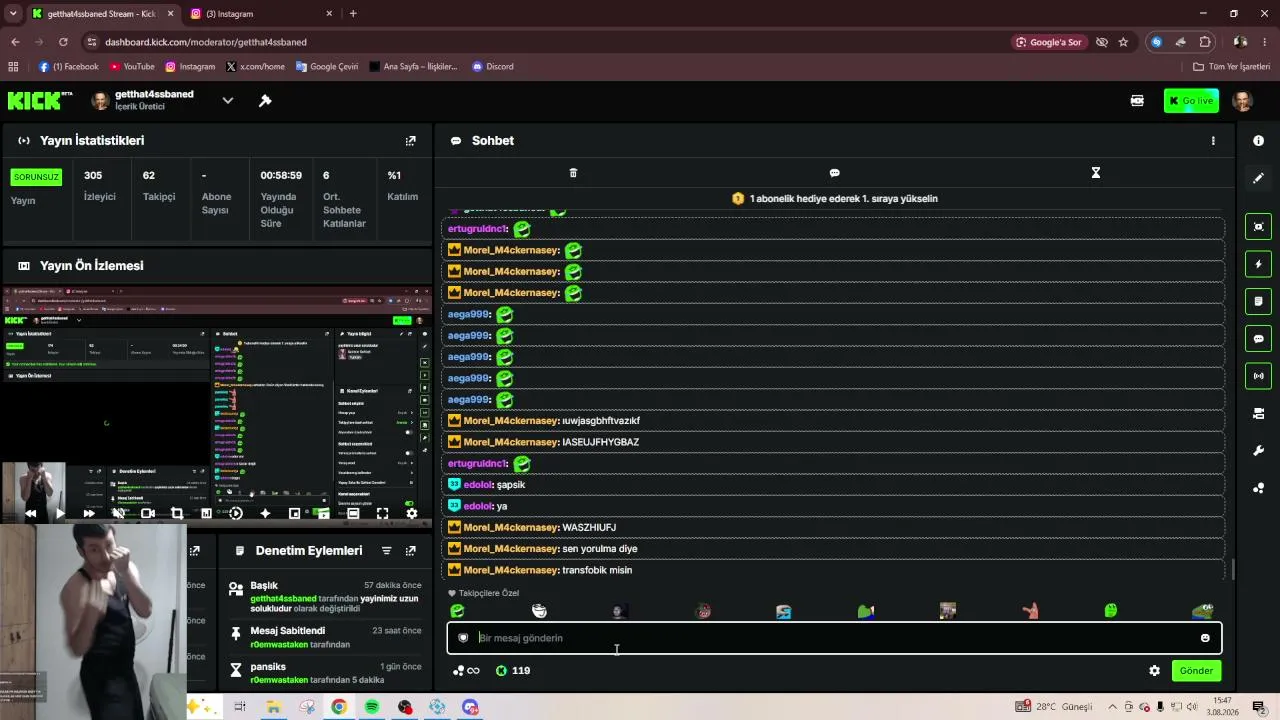Click the message 'sen yorulma diye'

point(600,549)
